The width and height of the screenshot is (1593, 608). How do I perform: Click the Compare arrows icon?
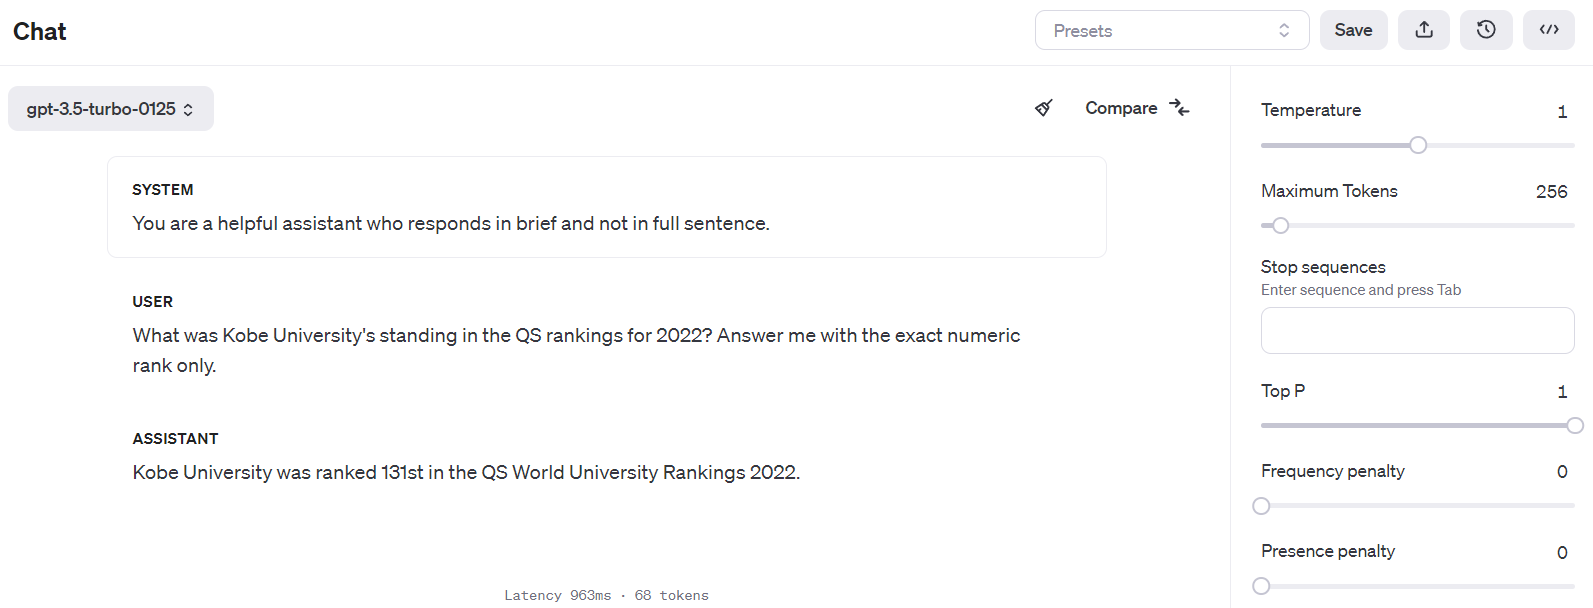1180,108
